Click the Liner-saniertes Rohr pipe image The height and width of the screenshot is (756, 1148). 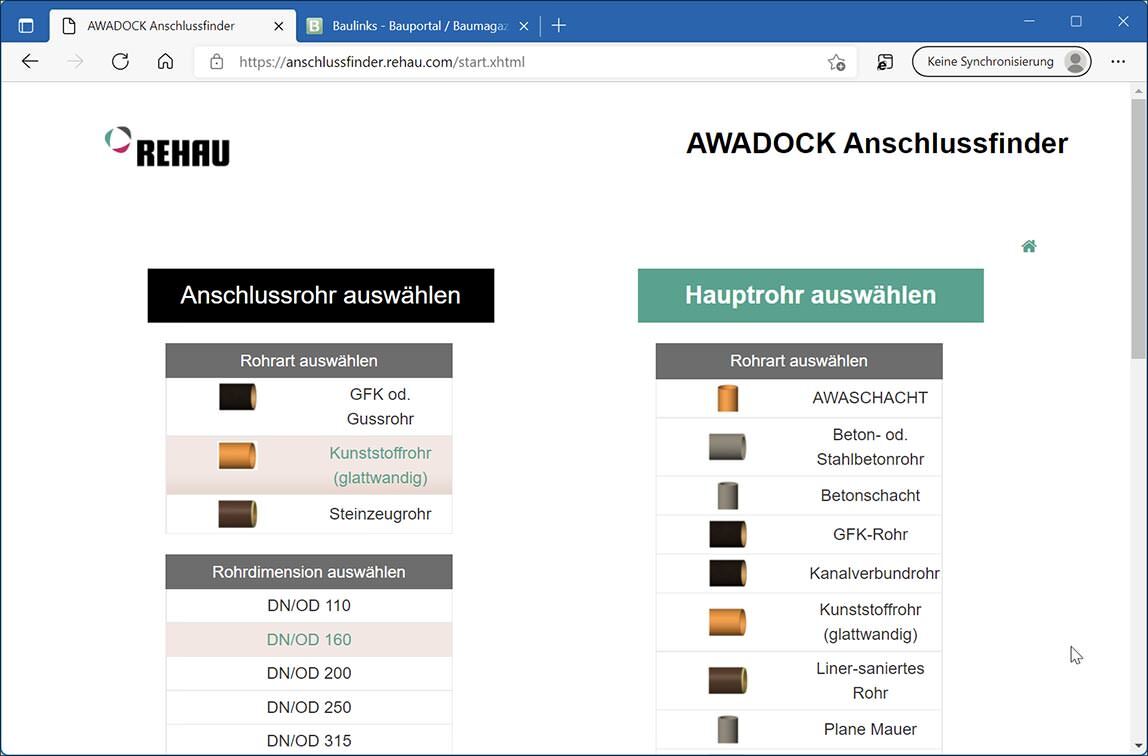click(728, 681)
